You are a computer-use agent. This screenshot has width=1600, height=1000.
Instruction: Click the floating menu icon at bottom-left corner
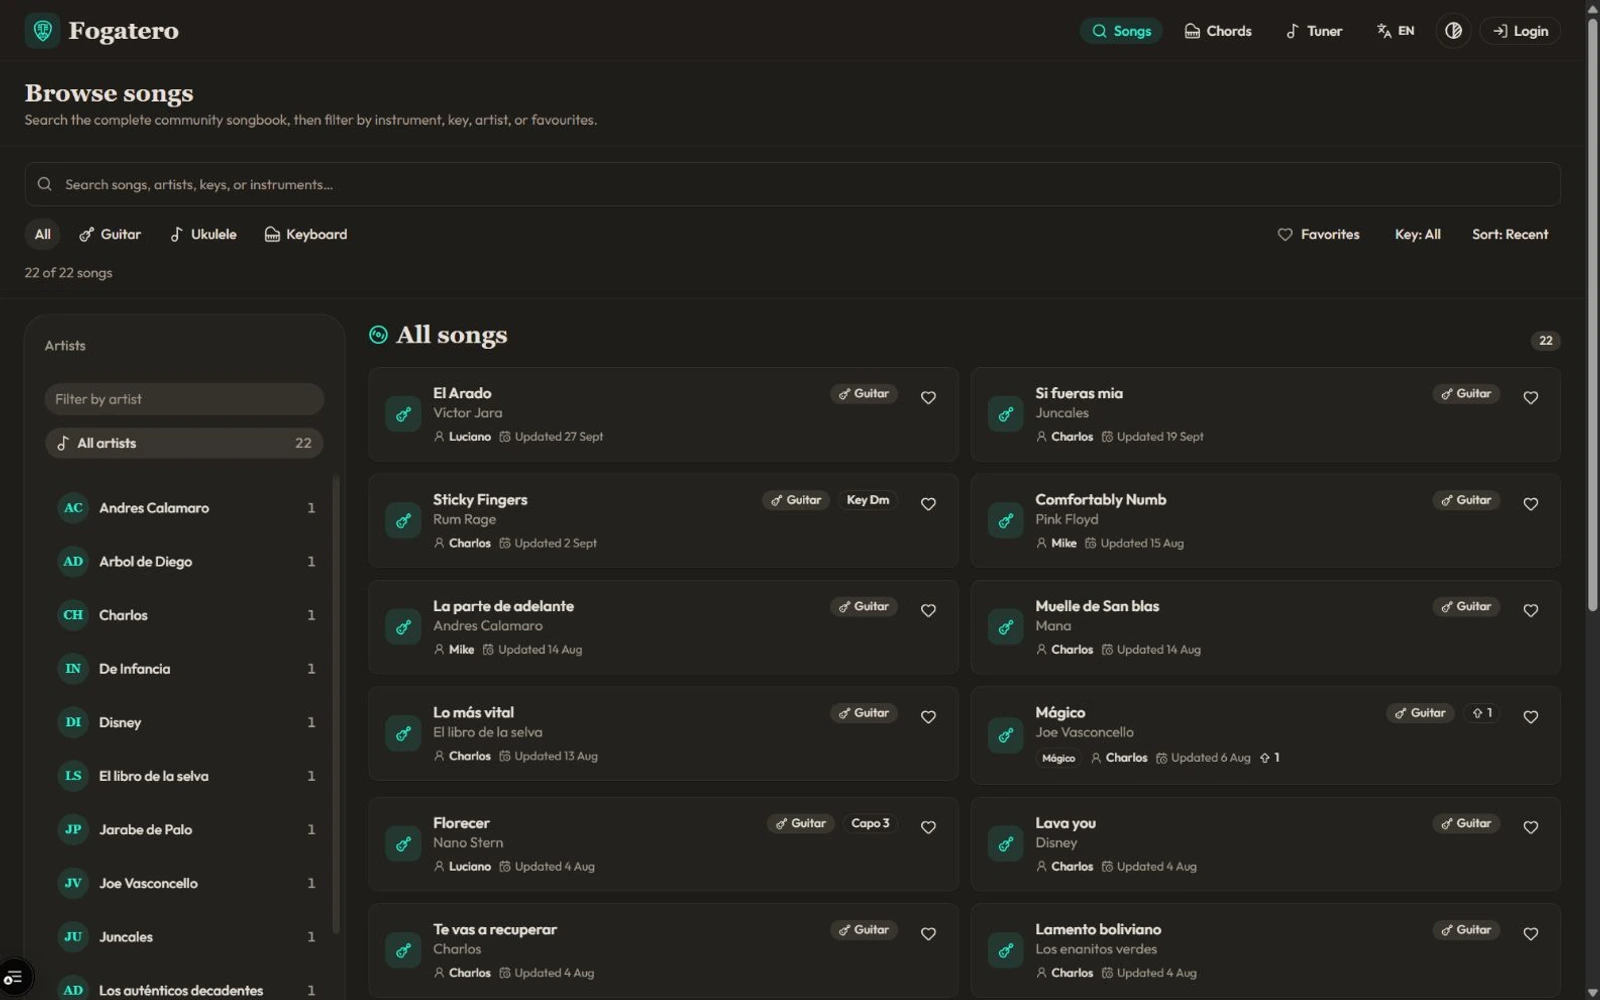click(x=14, y=977)
